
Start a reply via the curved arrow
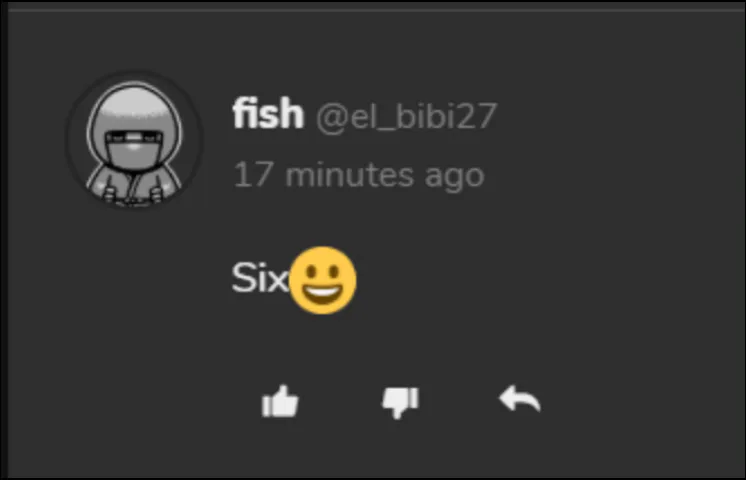pyautogui.click(x=520, y=398)
